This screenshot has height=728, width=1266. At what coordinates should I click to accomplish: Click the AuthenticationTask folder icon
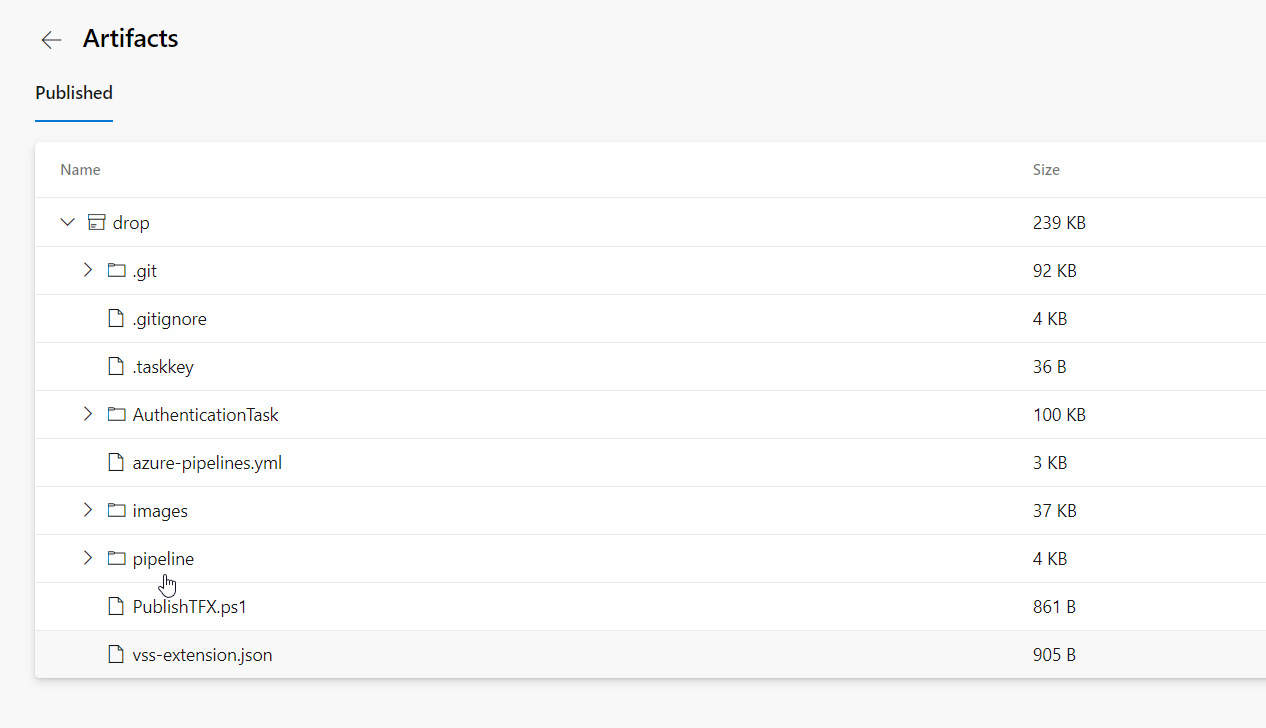click(116, 414)
